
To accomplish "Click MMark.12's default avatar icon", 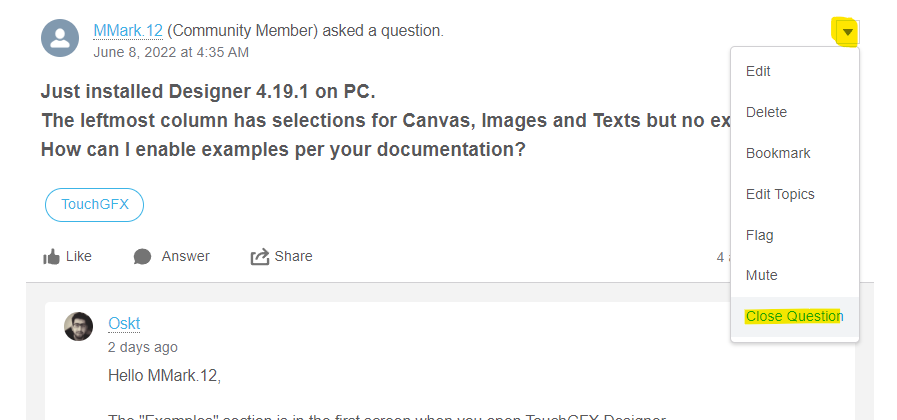I will [59, 38].
